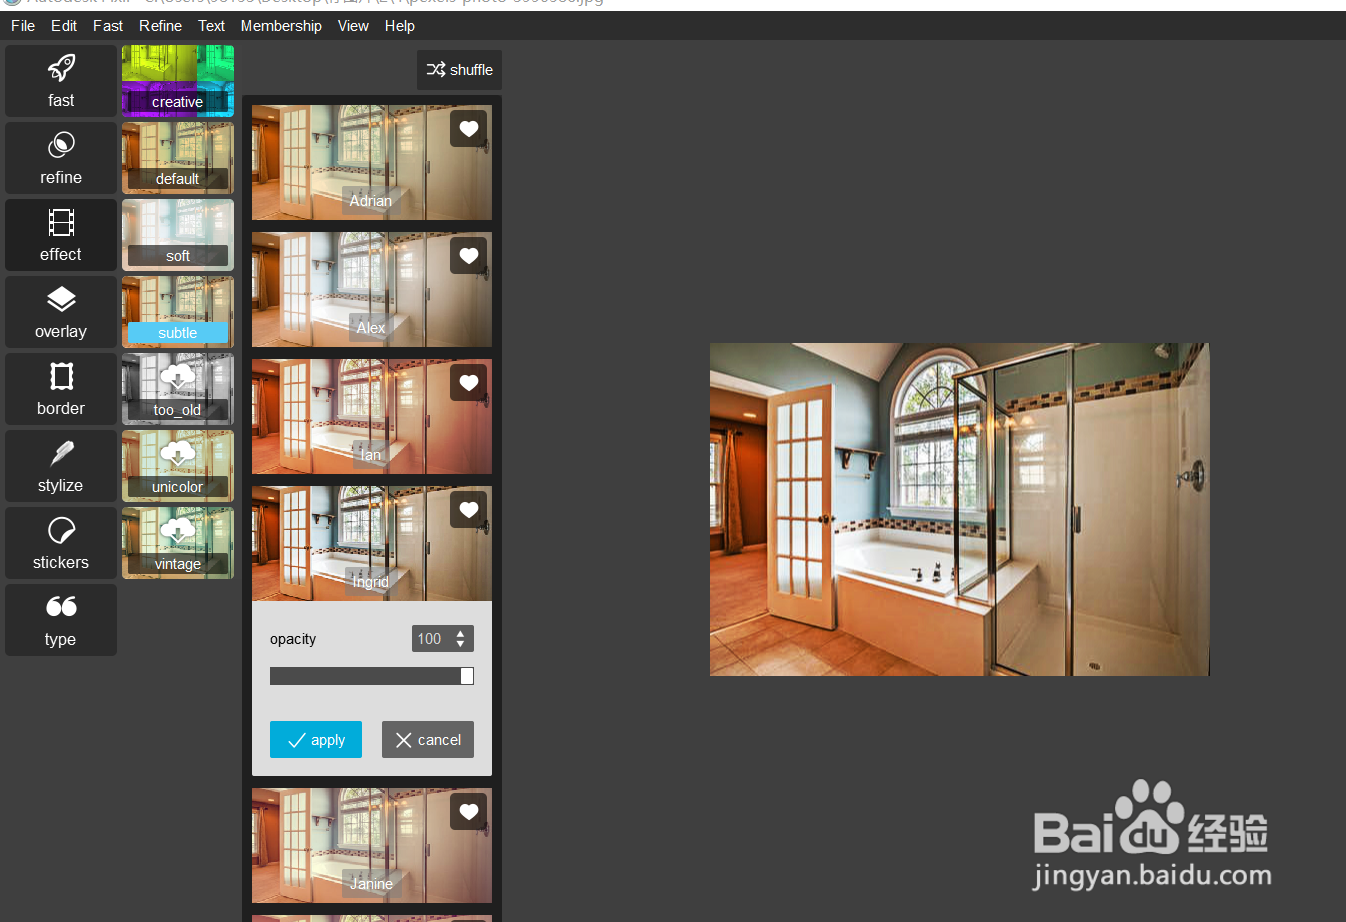Click the bathroom photo on the canvas
Viewport: 1346px width, 922px height.
pos(960,509)
